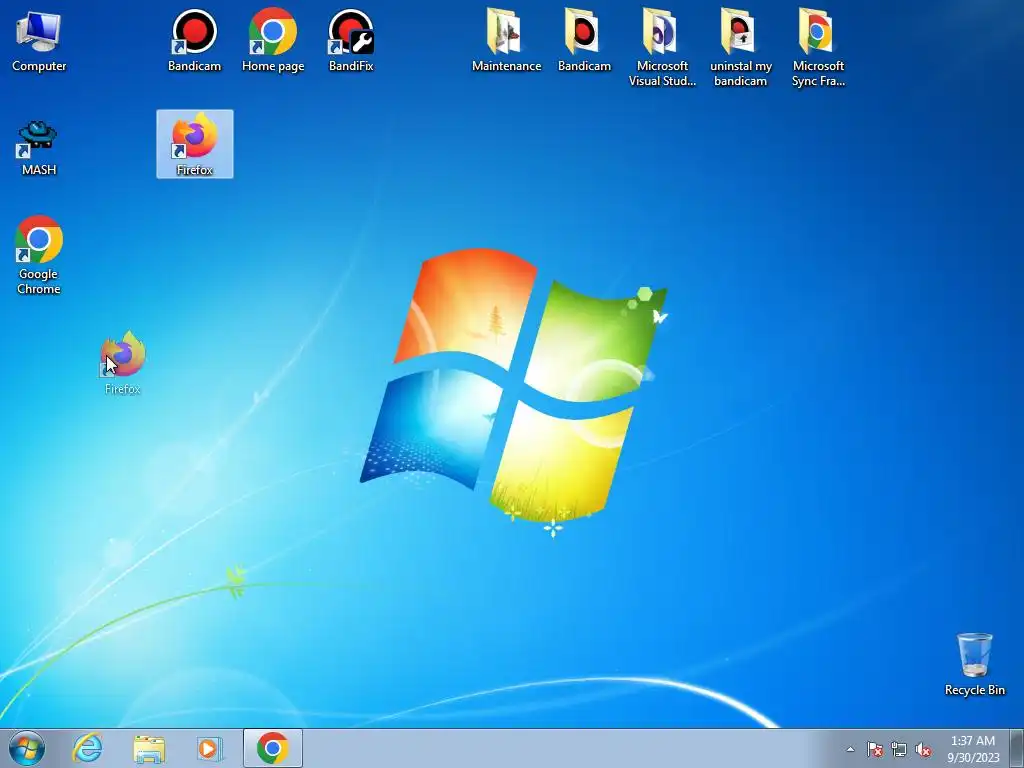Click the muted volume tray icon
1024x768 pixels.
point(923,749)
